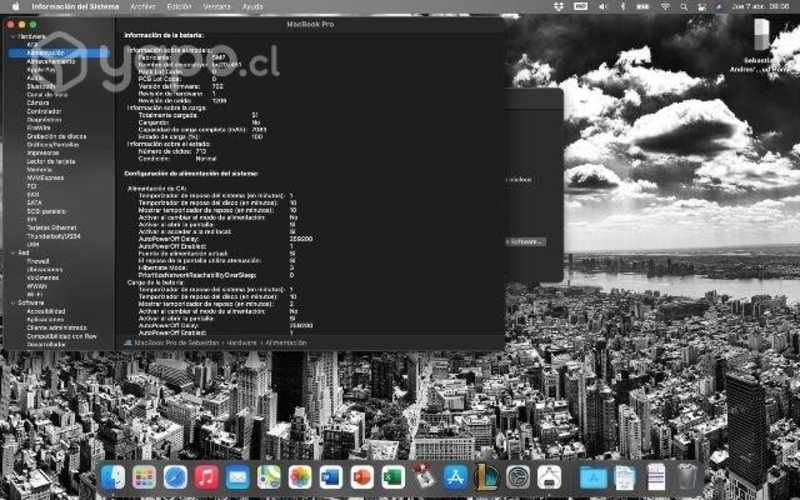Select Cliente administrado under Software
The image size is (800, 500).
click(x=57, y=328)
